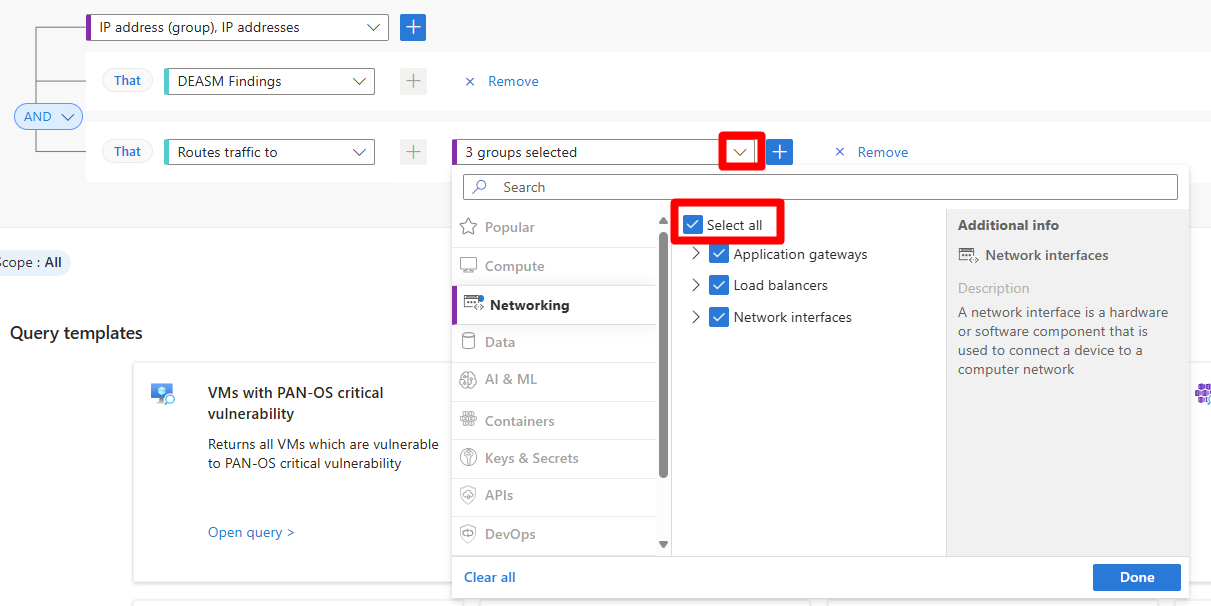Image resolution: width=1211 pixels, height=606 pixels.
Task: Uncheck the Load balancers checkbox
Action: click(x=719, y=285)
